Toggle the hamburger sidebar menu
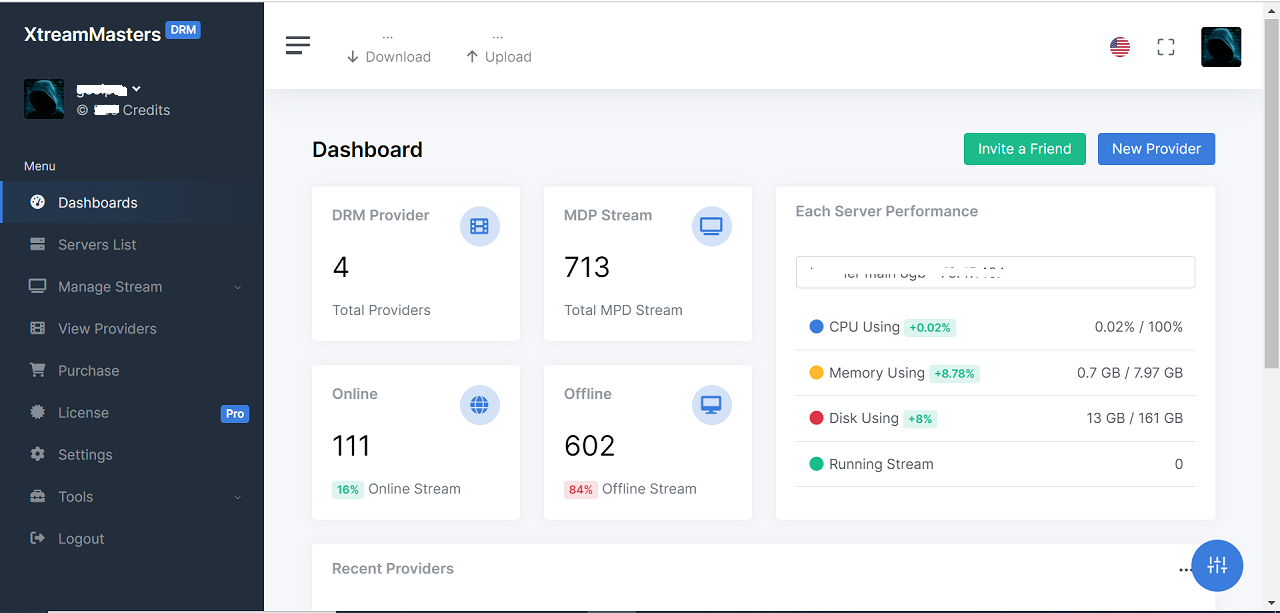Screen dimensions: 1280x613 tap(298, 46)
